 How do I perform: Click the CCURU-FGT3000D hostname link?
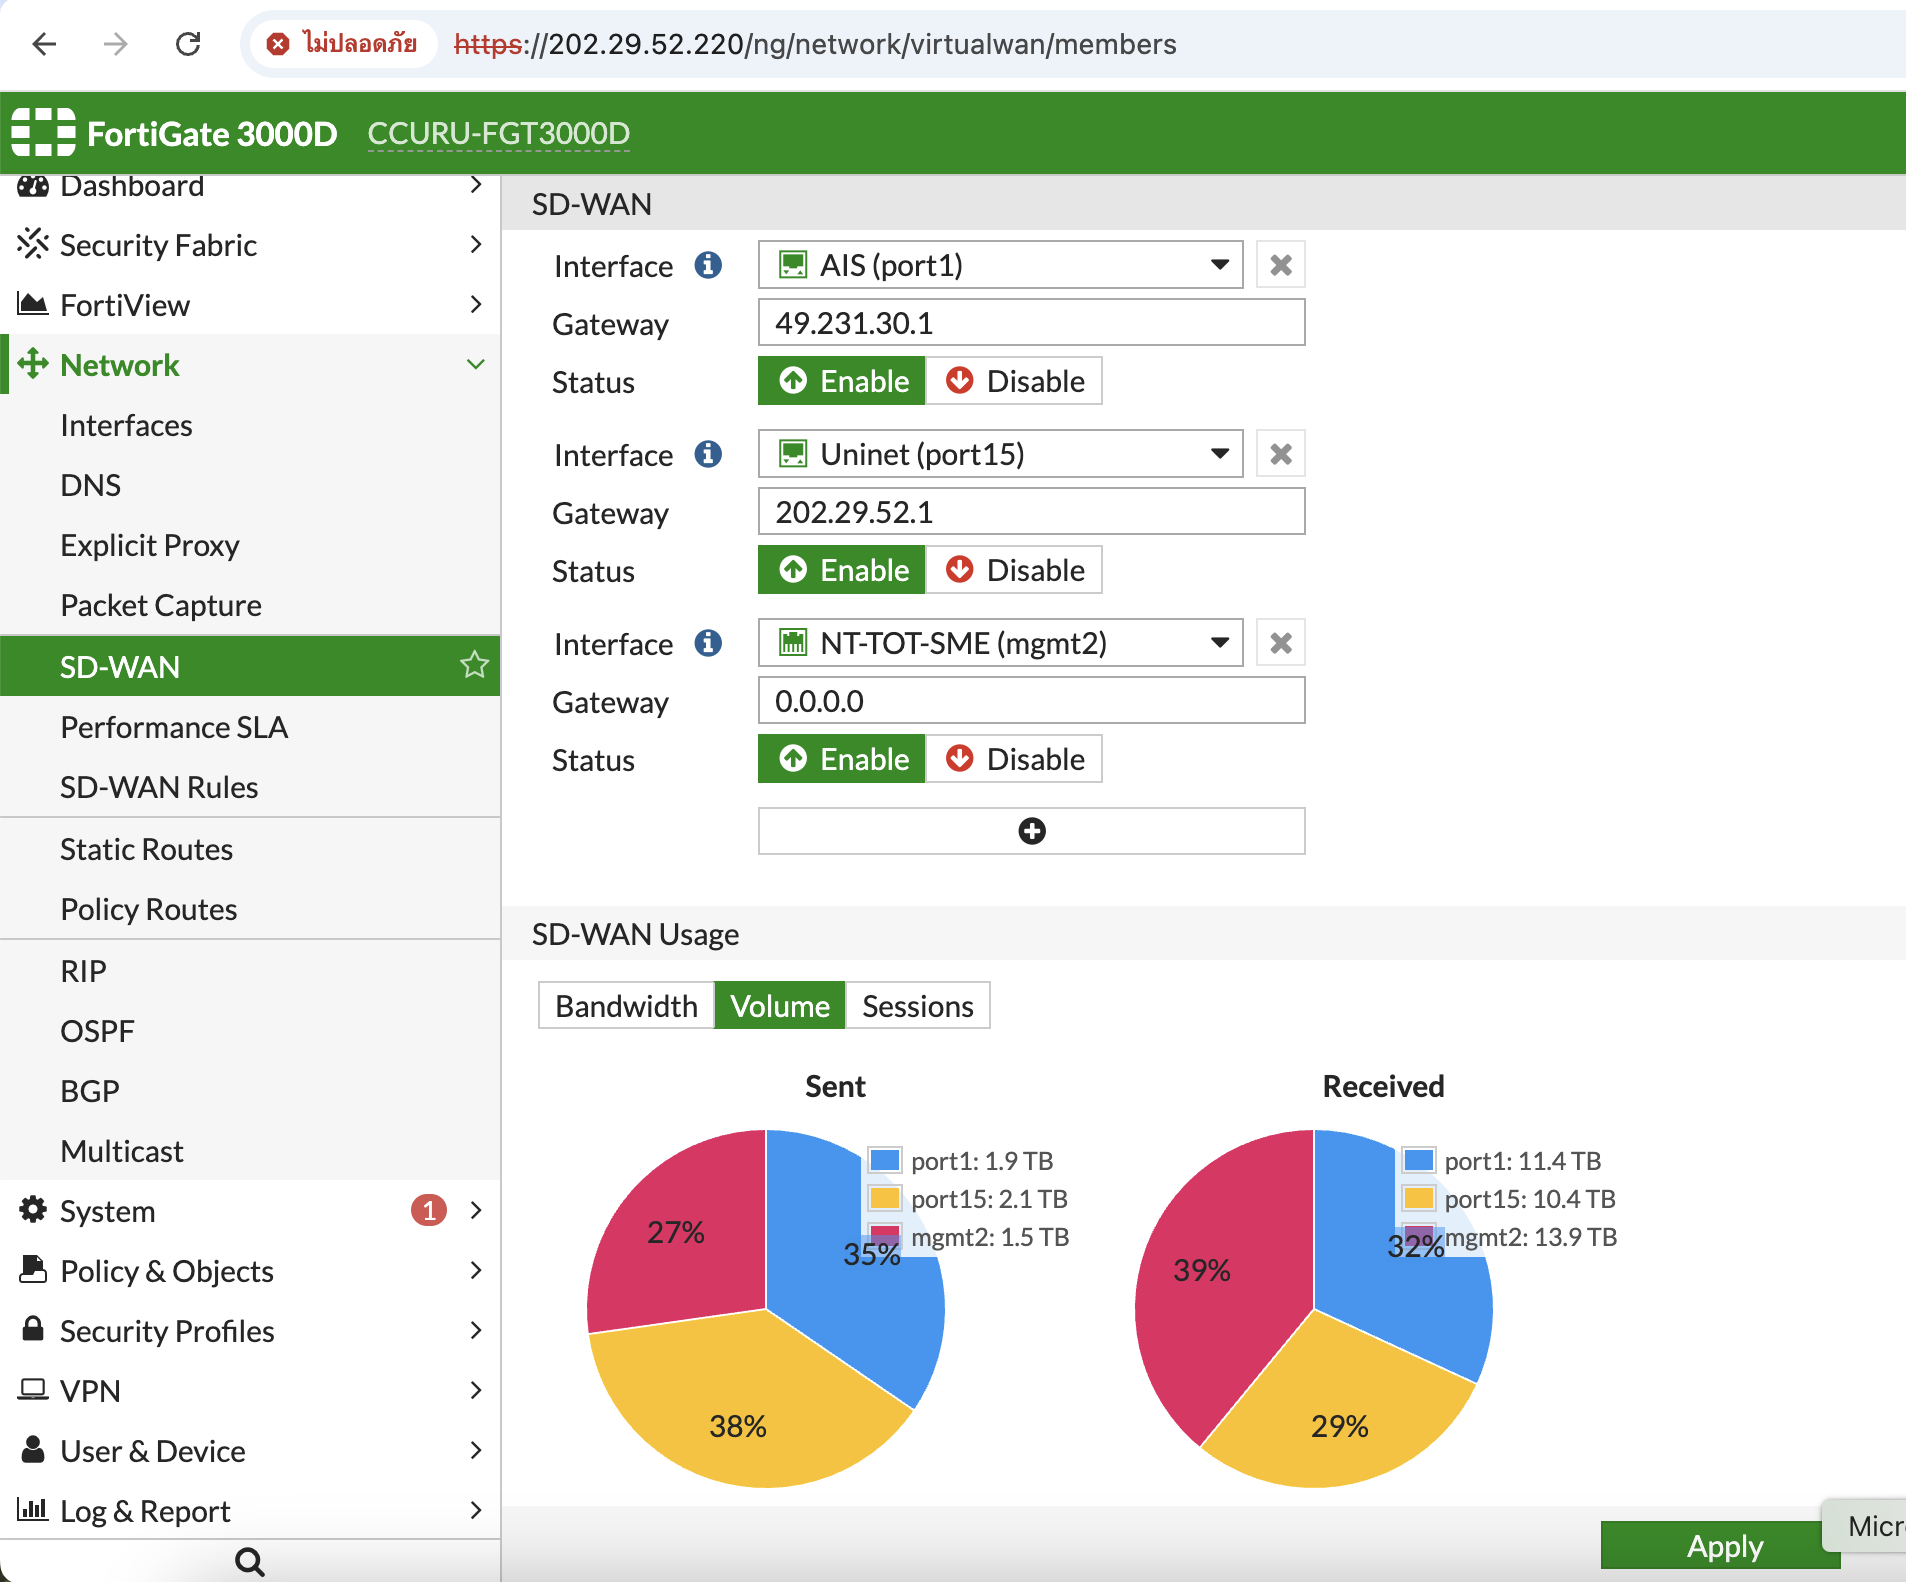click(x=499, y=133)
